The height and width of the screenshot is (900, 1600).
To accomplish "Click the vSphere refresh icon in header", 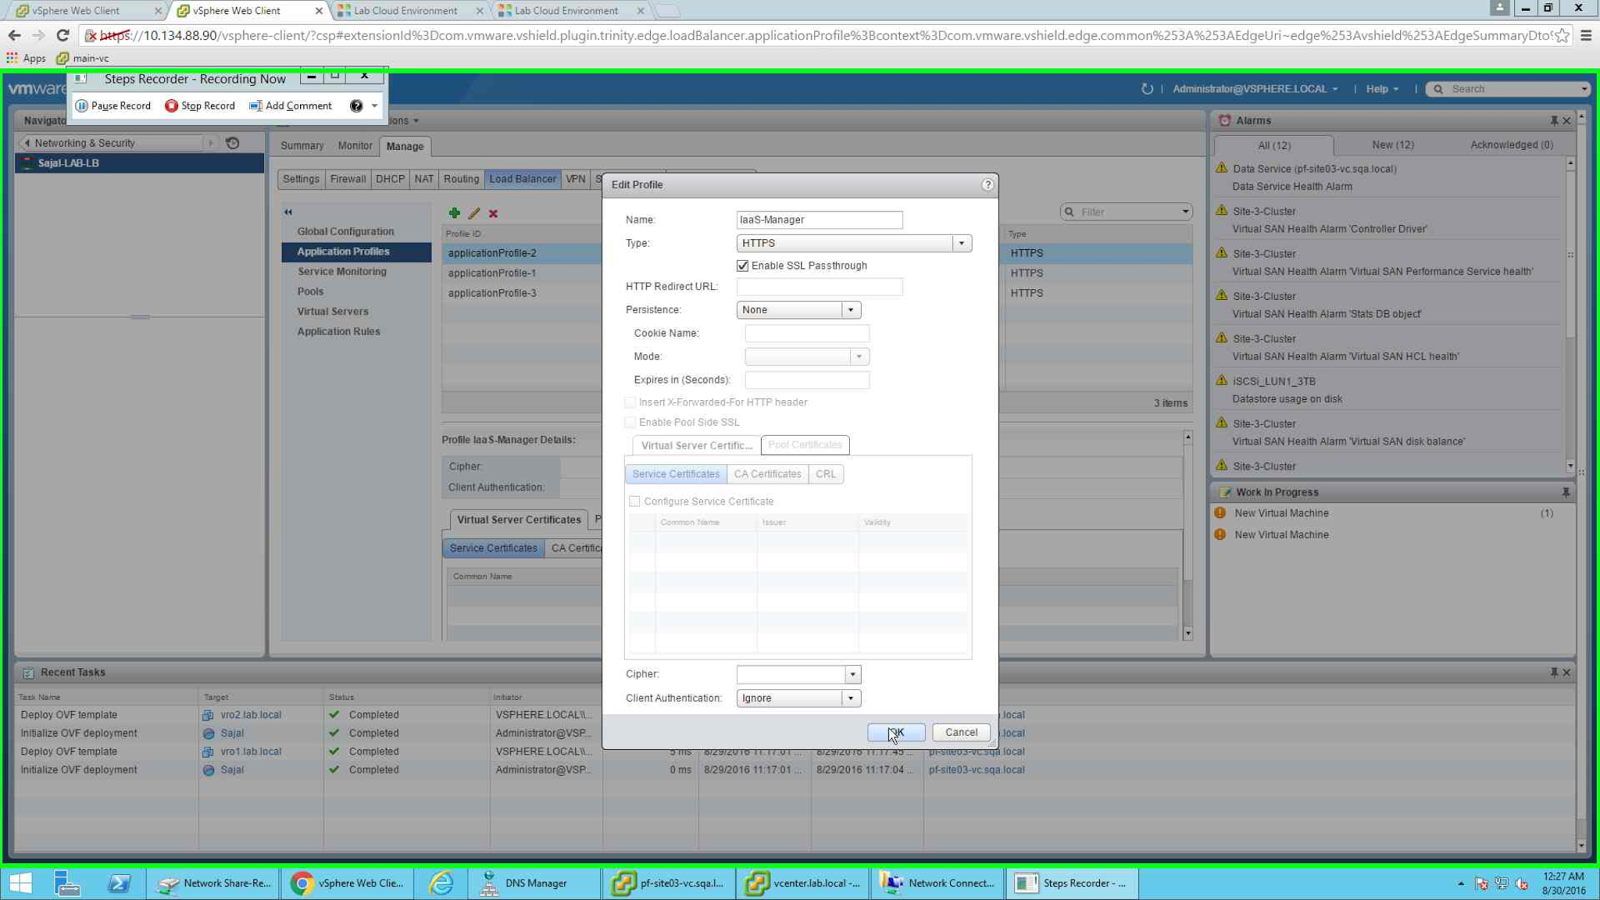I will (x=1147, y=89).
